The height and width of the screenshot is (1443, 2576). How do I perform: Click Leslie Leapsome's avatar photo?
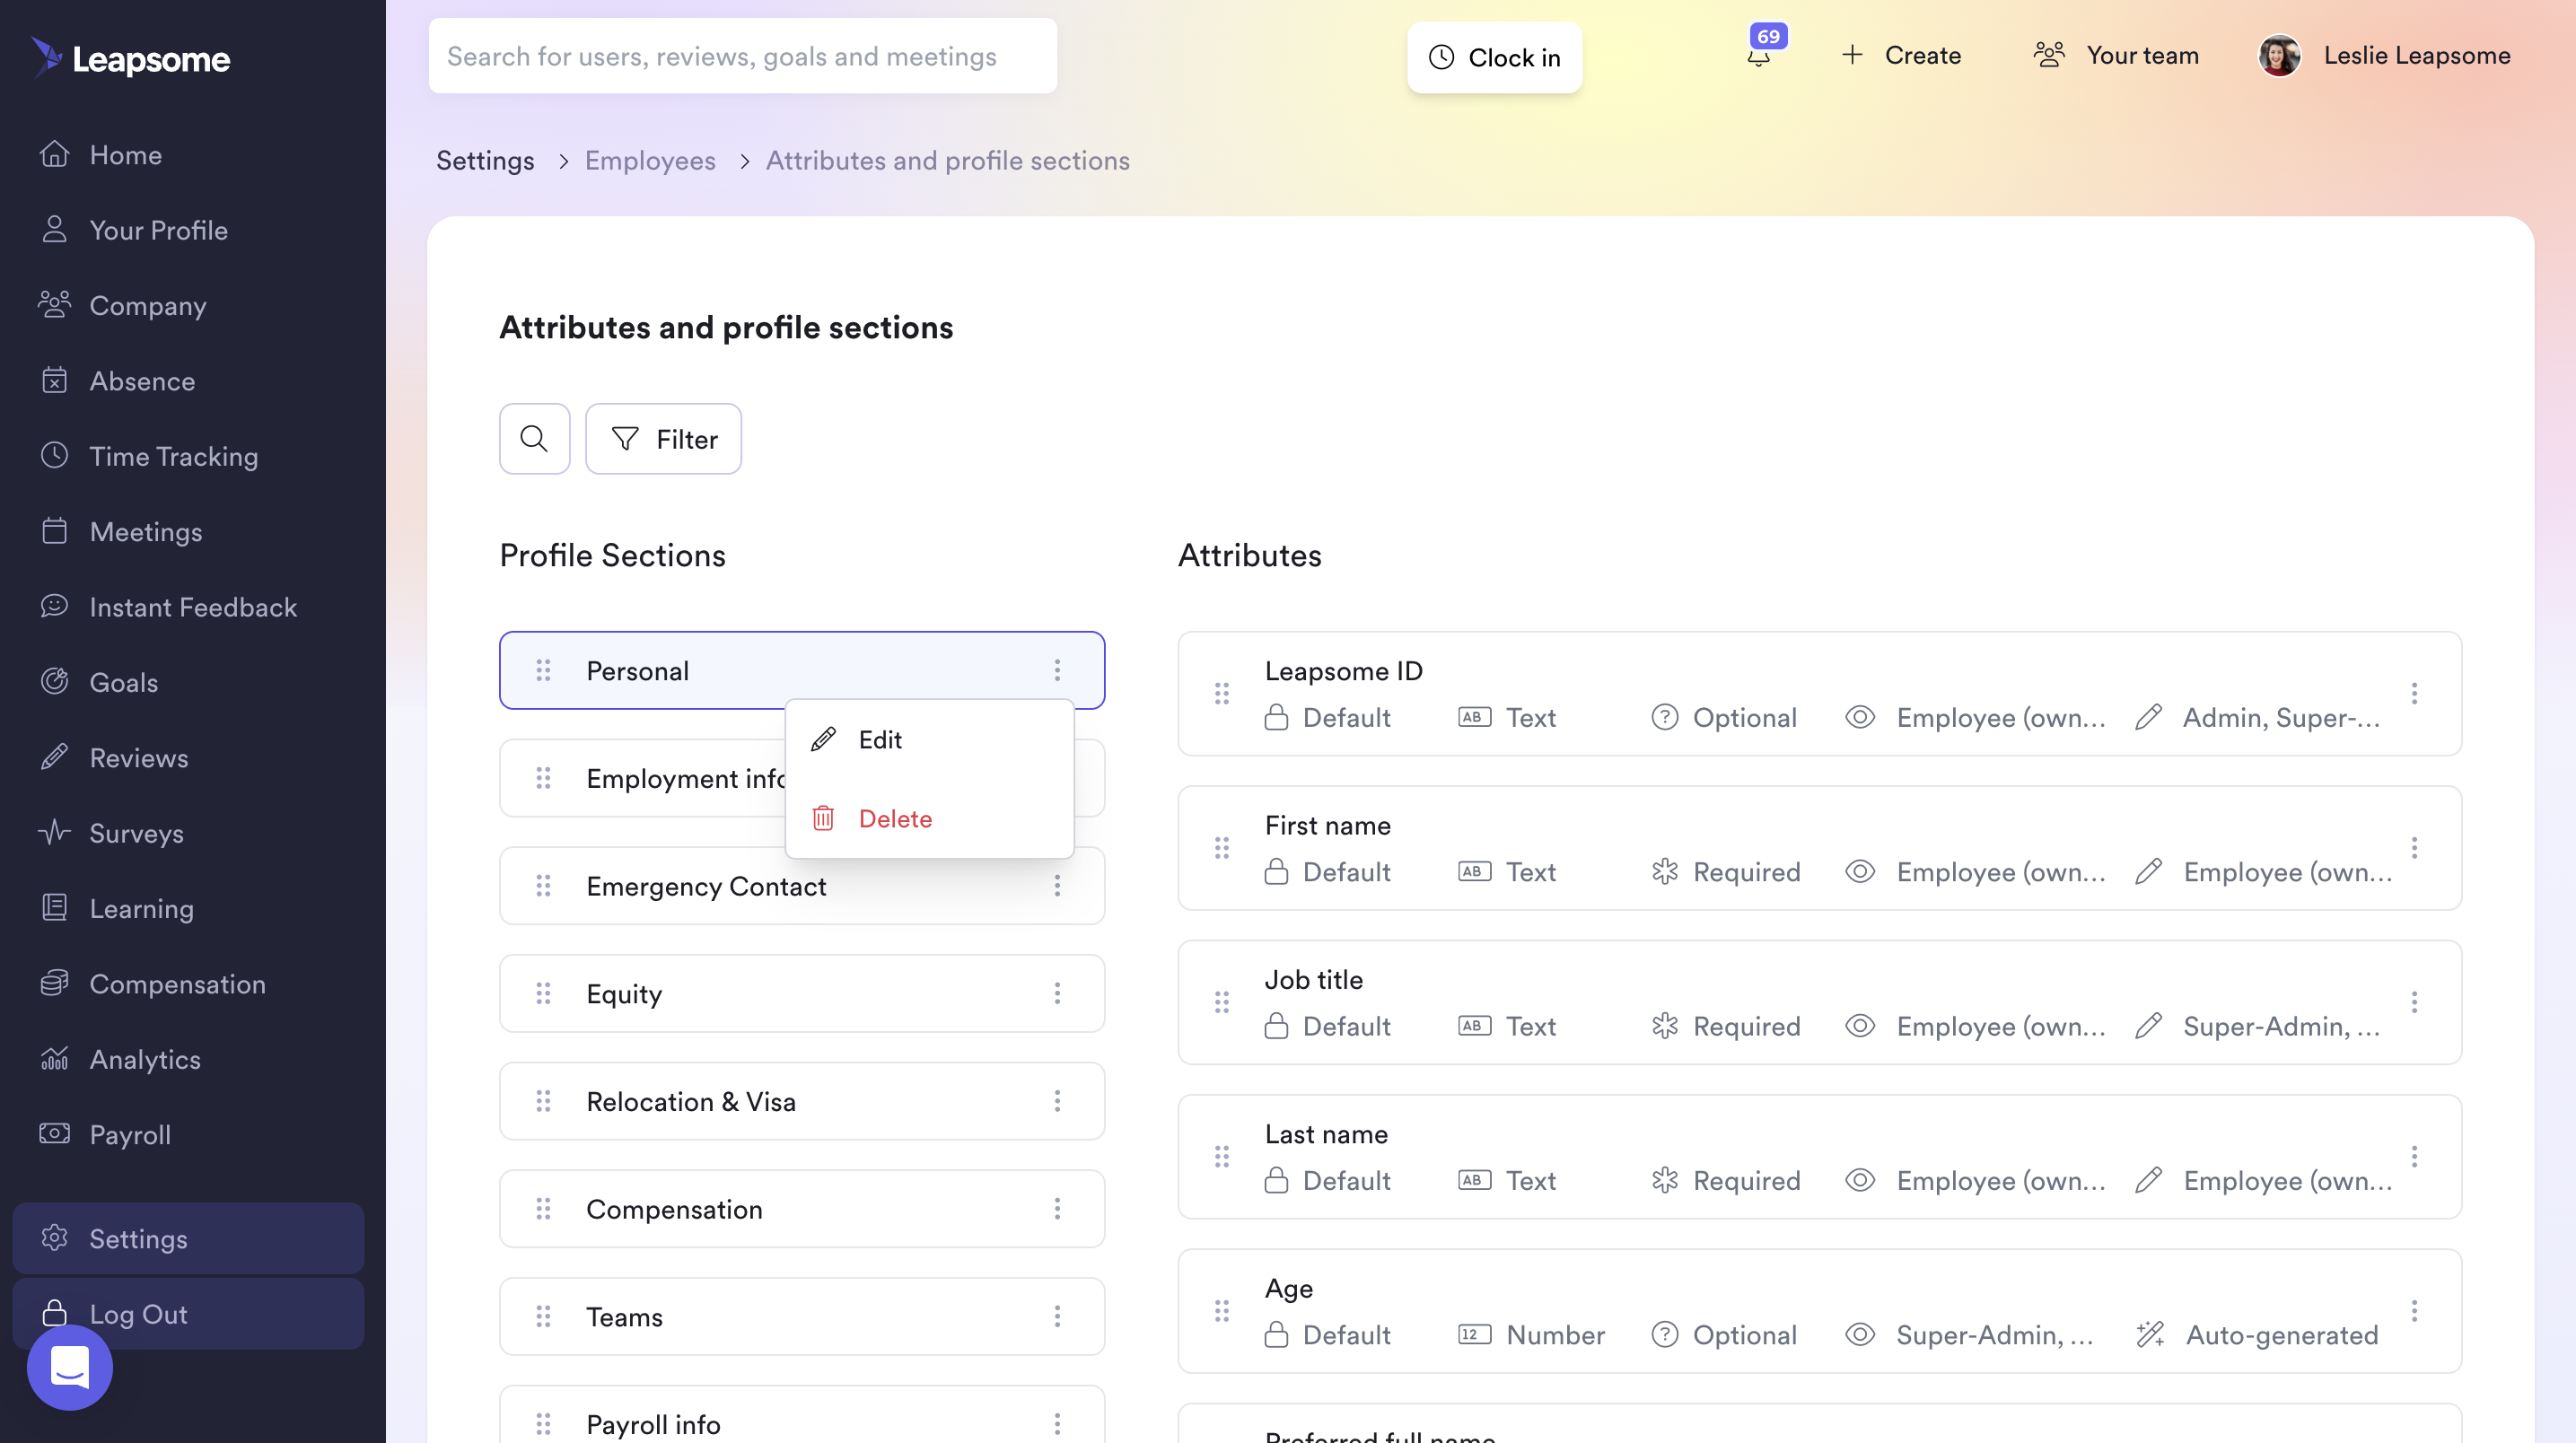click(2279, 56)
